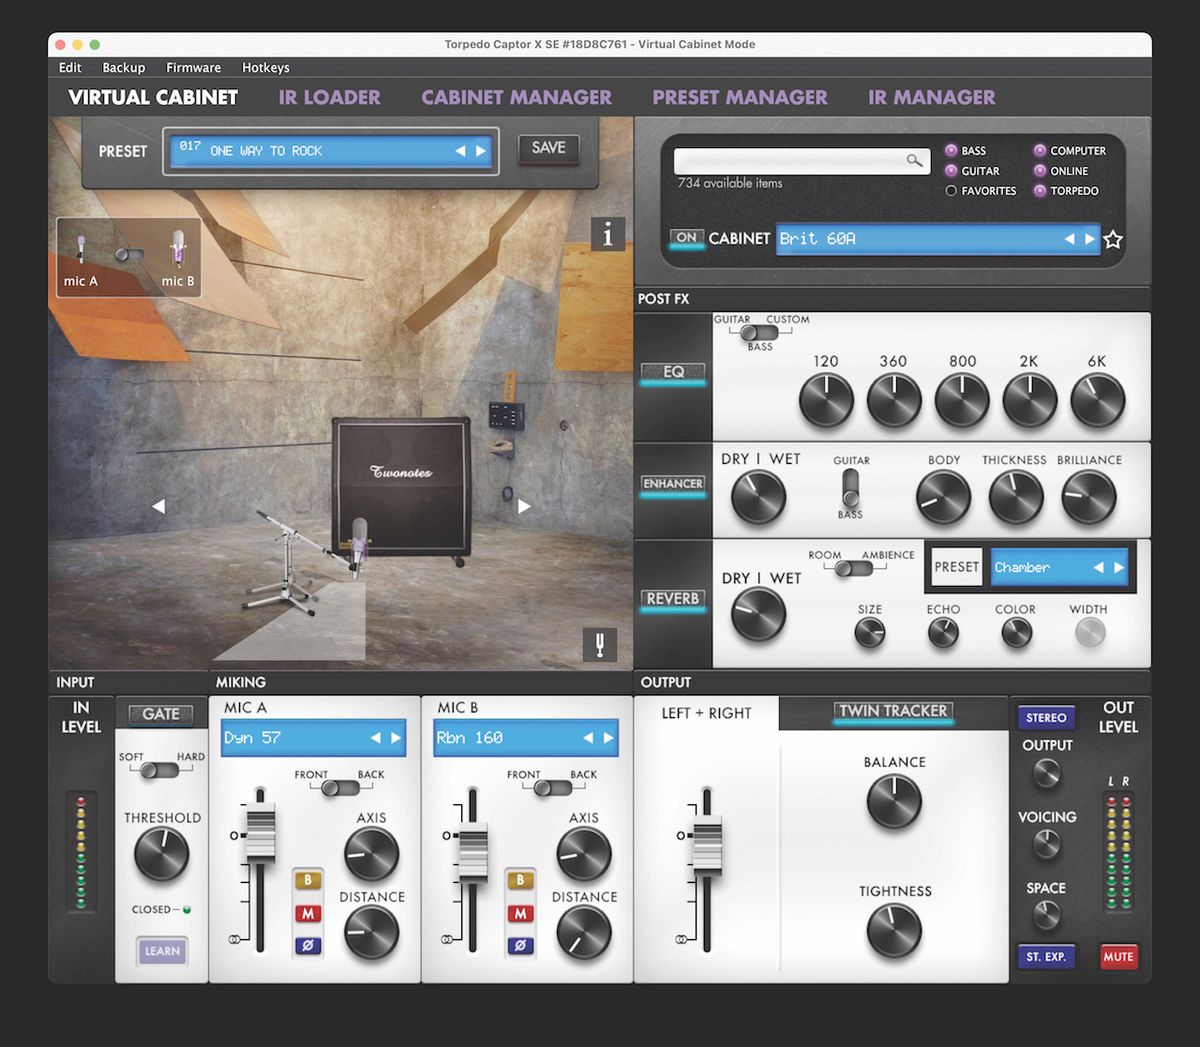Click the info icon in the cabinet room view

(x=607, y=234)
